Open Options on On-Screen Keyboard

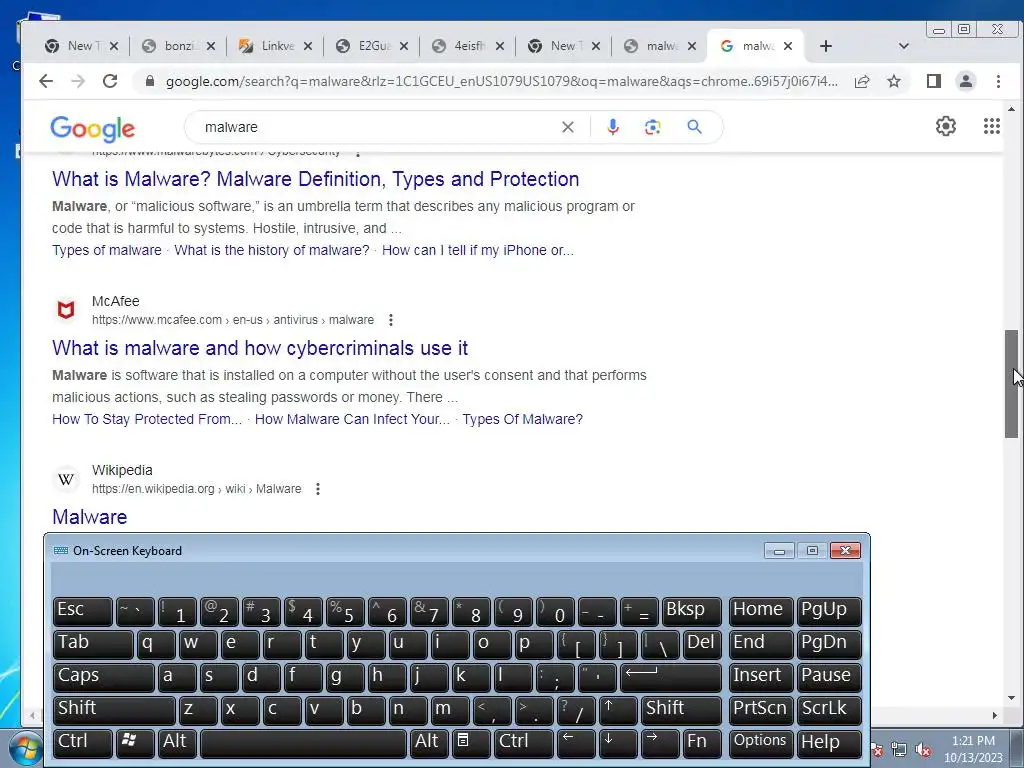tap(761, 743)
